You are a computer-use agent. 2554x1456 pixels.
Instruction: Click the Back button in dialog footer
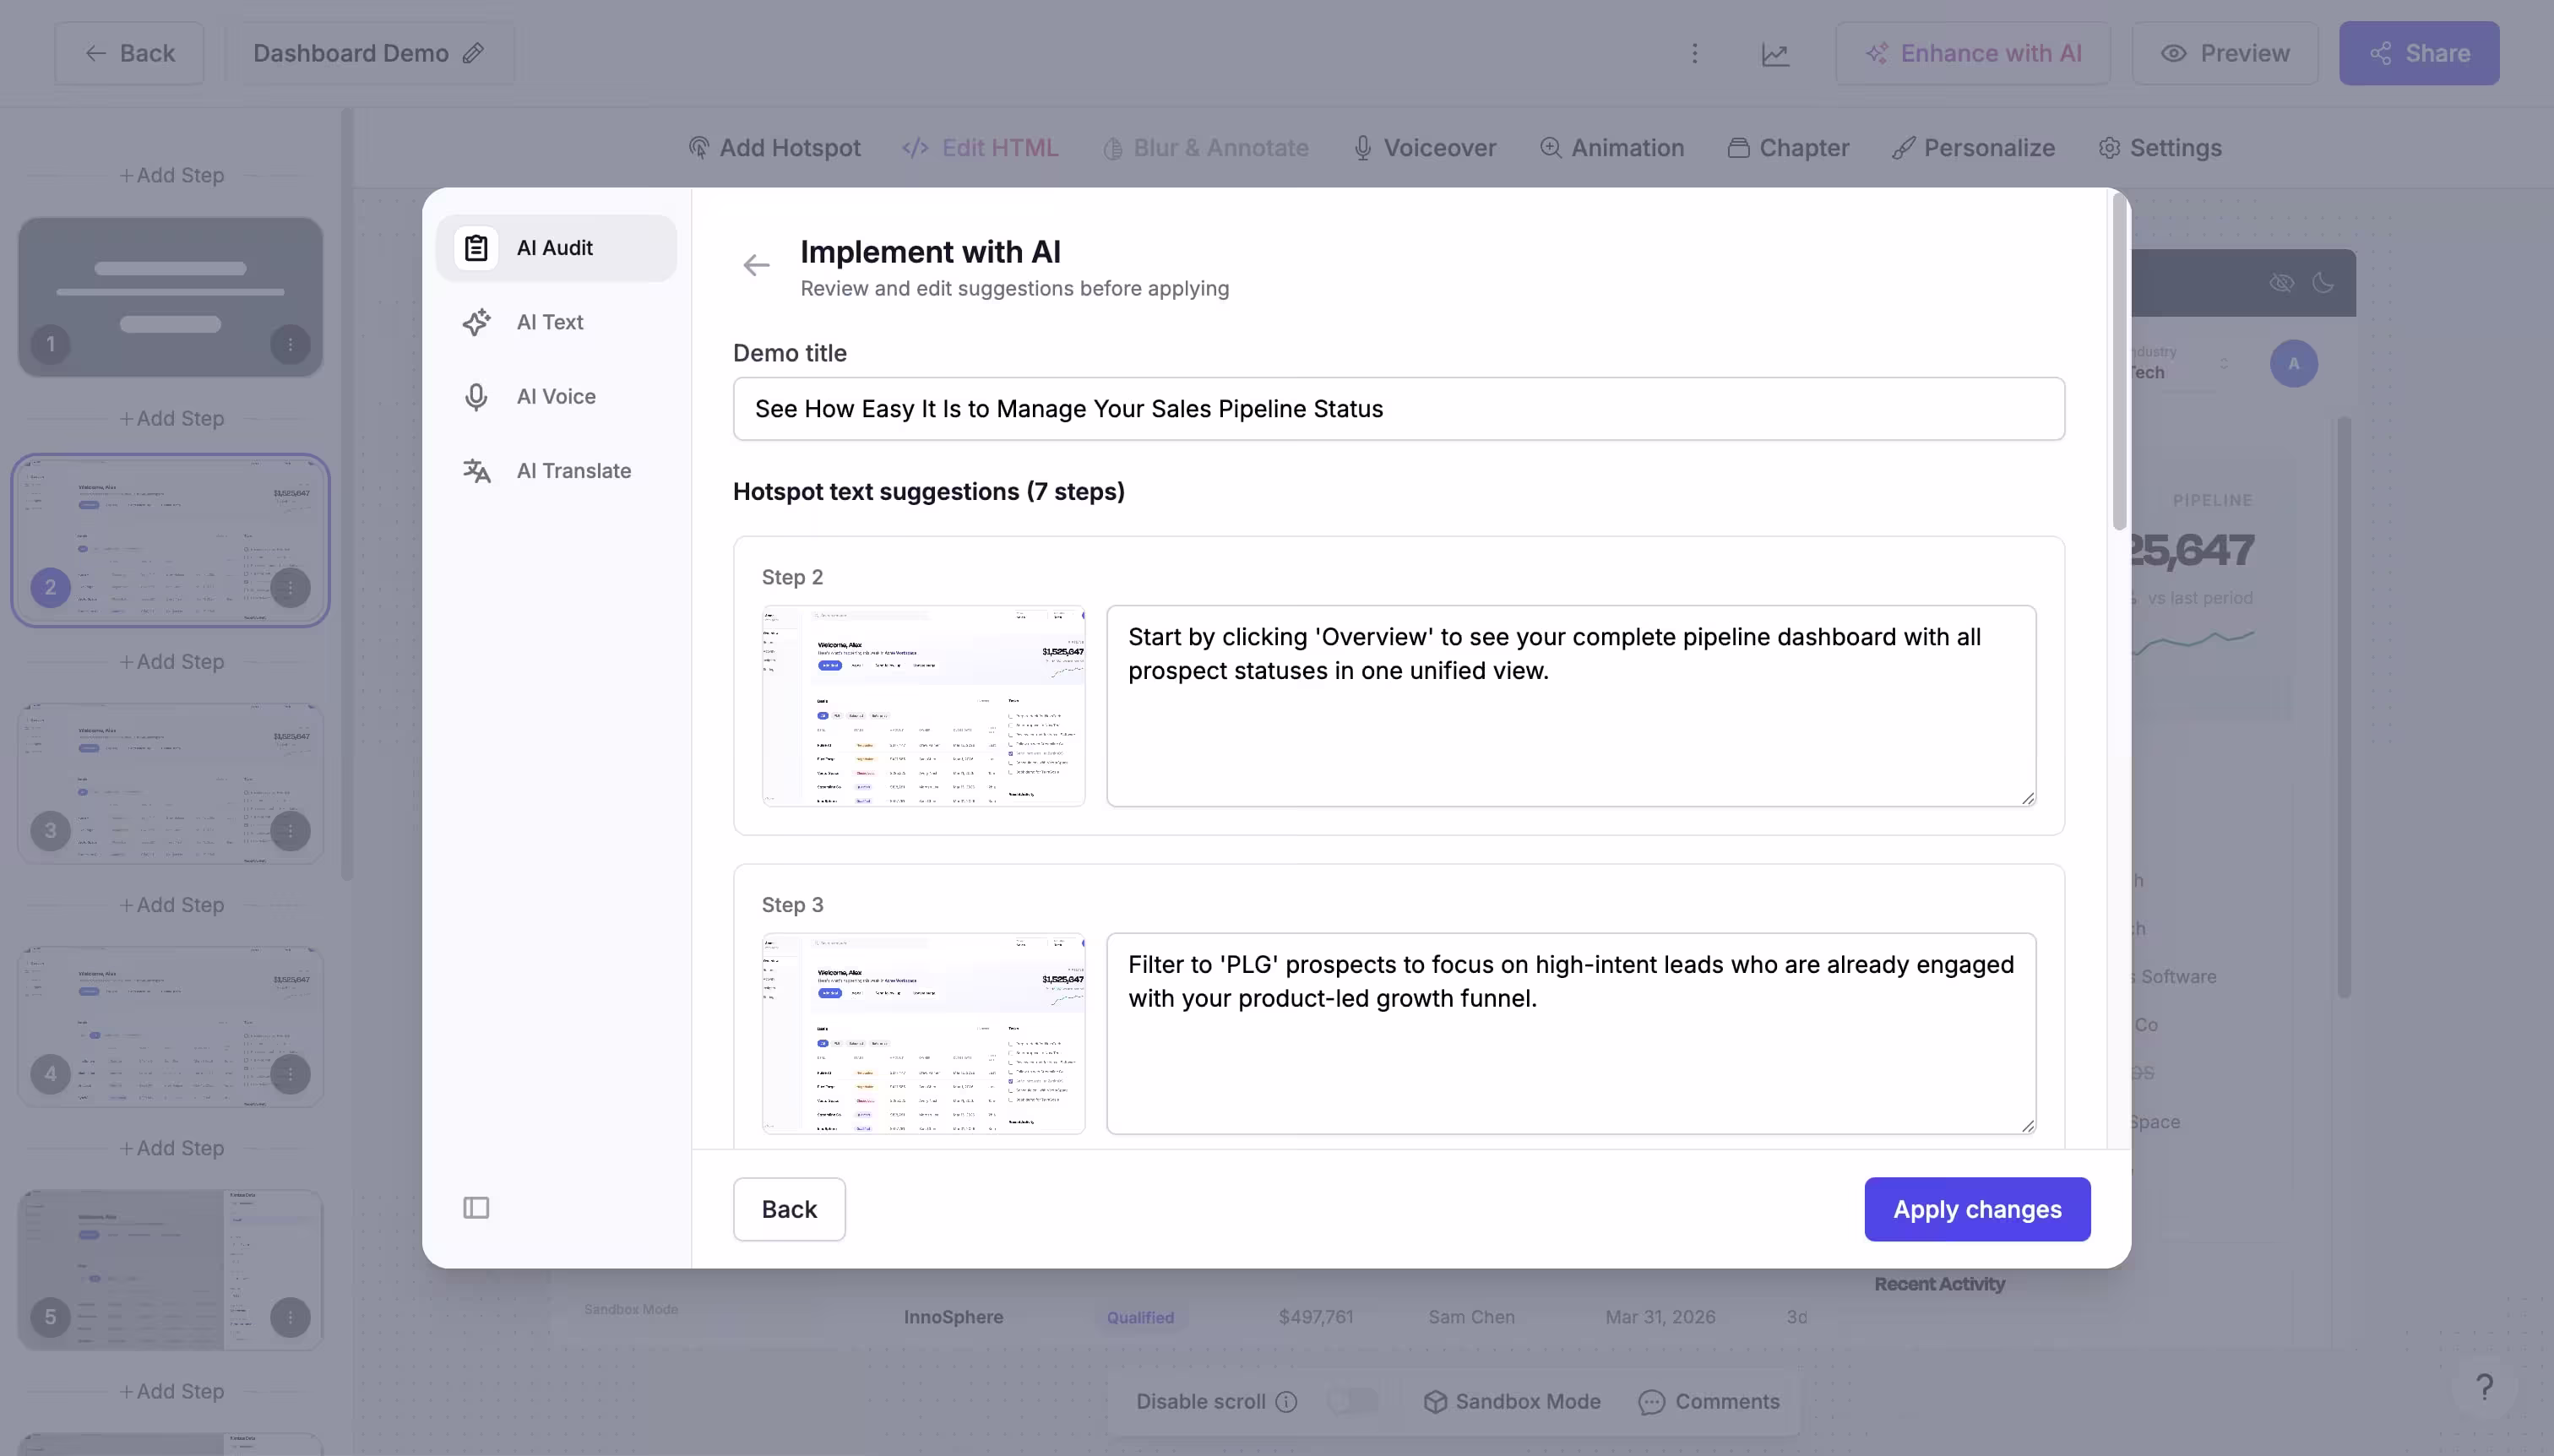[789, 1209]
